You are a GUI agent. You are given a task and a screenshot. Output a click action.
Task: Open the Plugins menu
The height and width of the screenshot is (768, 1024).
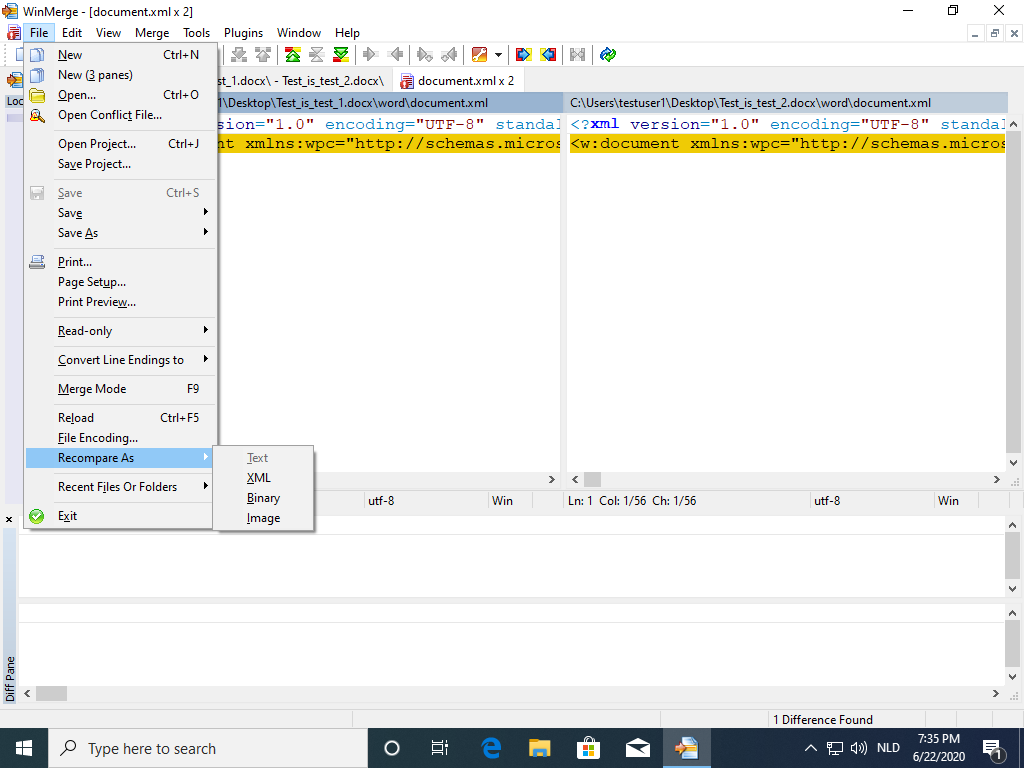coord(244,33)
